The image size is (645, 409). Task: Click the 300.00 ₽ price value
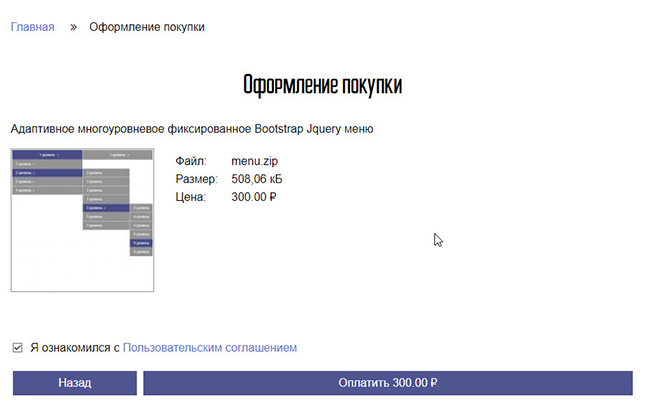pyautogui.click(x=254, y=198)
